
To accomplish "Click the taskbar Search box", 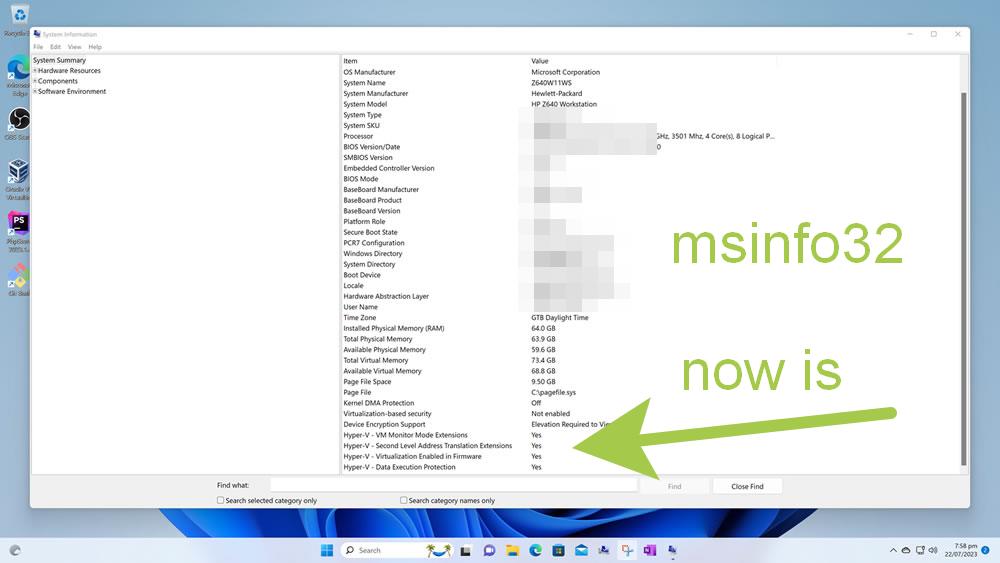I will (x=398, y=550).
